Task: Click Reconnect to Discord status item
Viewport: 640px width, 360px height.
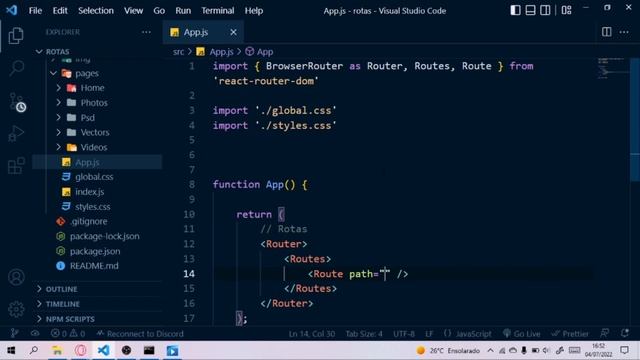Action: (140, 333)
